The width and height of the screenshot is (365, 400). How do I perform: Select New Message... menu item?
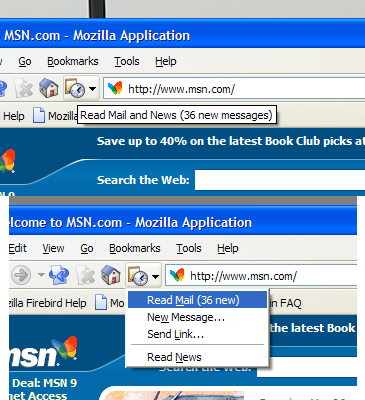(197, 317)
